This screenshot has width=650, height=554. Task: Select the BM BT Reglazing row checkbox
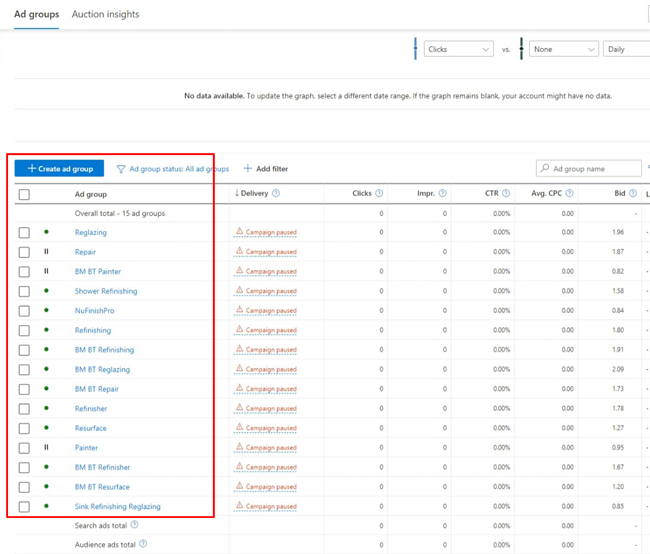[x=24, y=369]
